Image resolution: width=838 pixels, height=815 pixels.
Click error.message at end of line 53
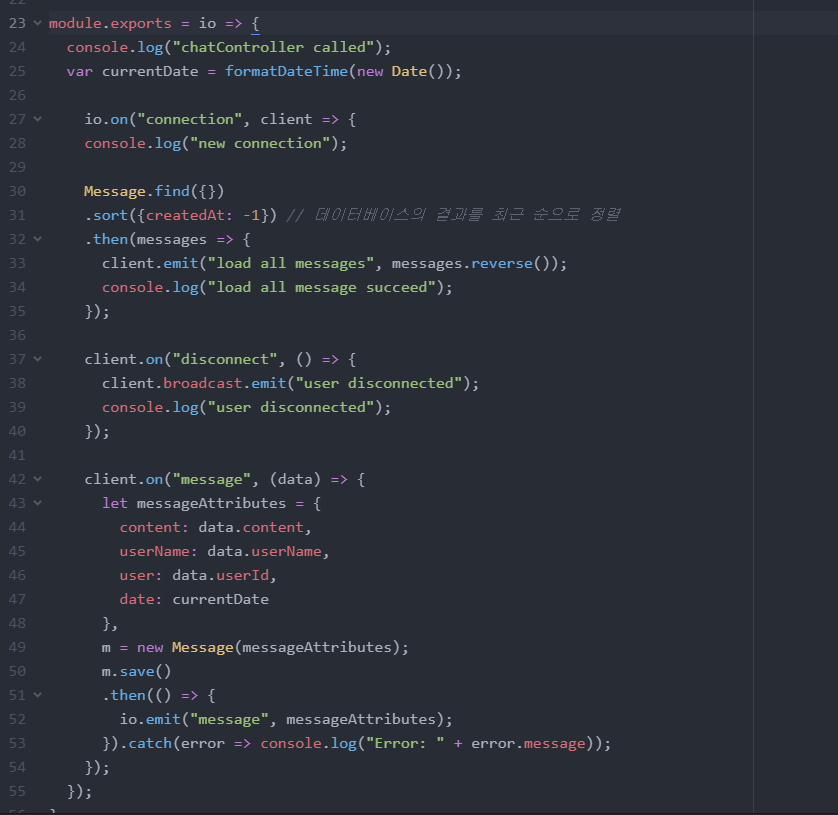(528, 743)
